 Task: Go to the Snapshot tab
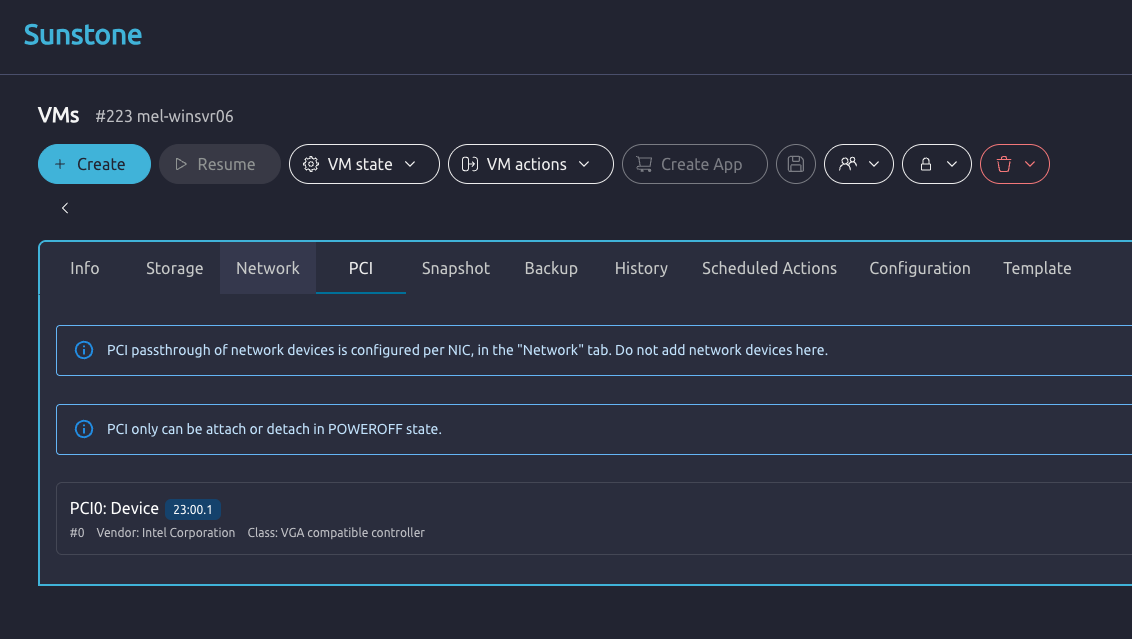tap(456, 268)
